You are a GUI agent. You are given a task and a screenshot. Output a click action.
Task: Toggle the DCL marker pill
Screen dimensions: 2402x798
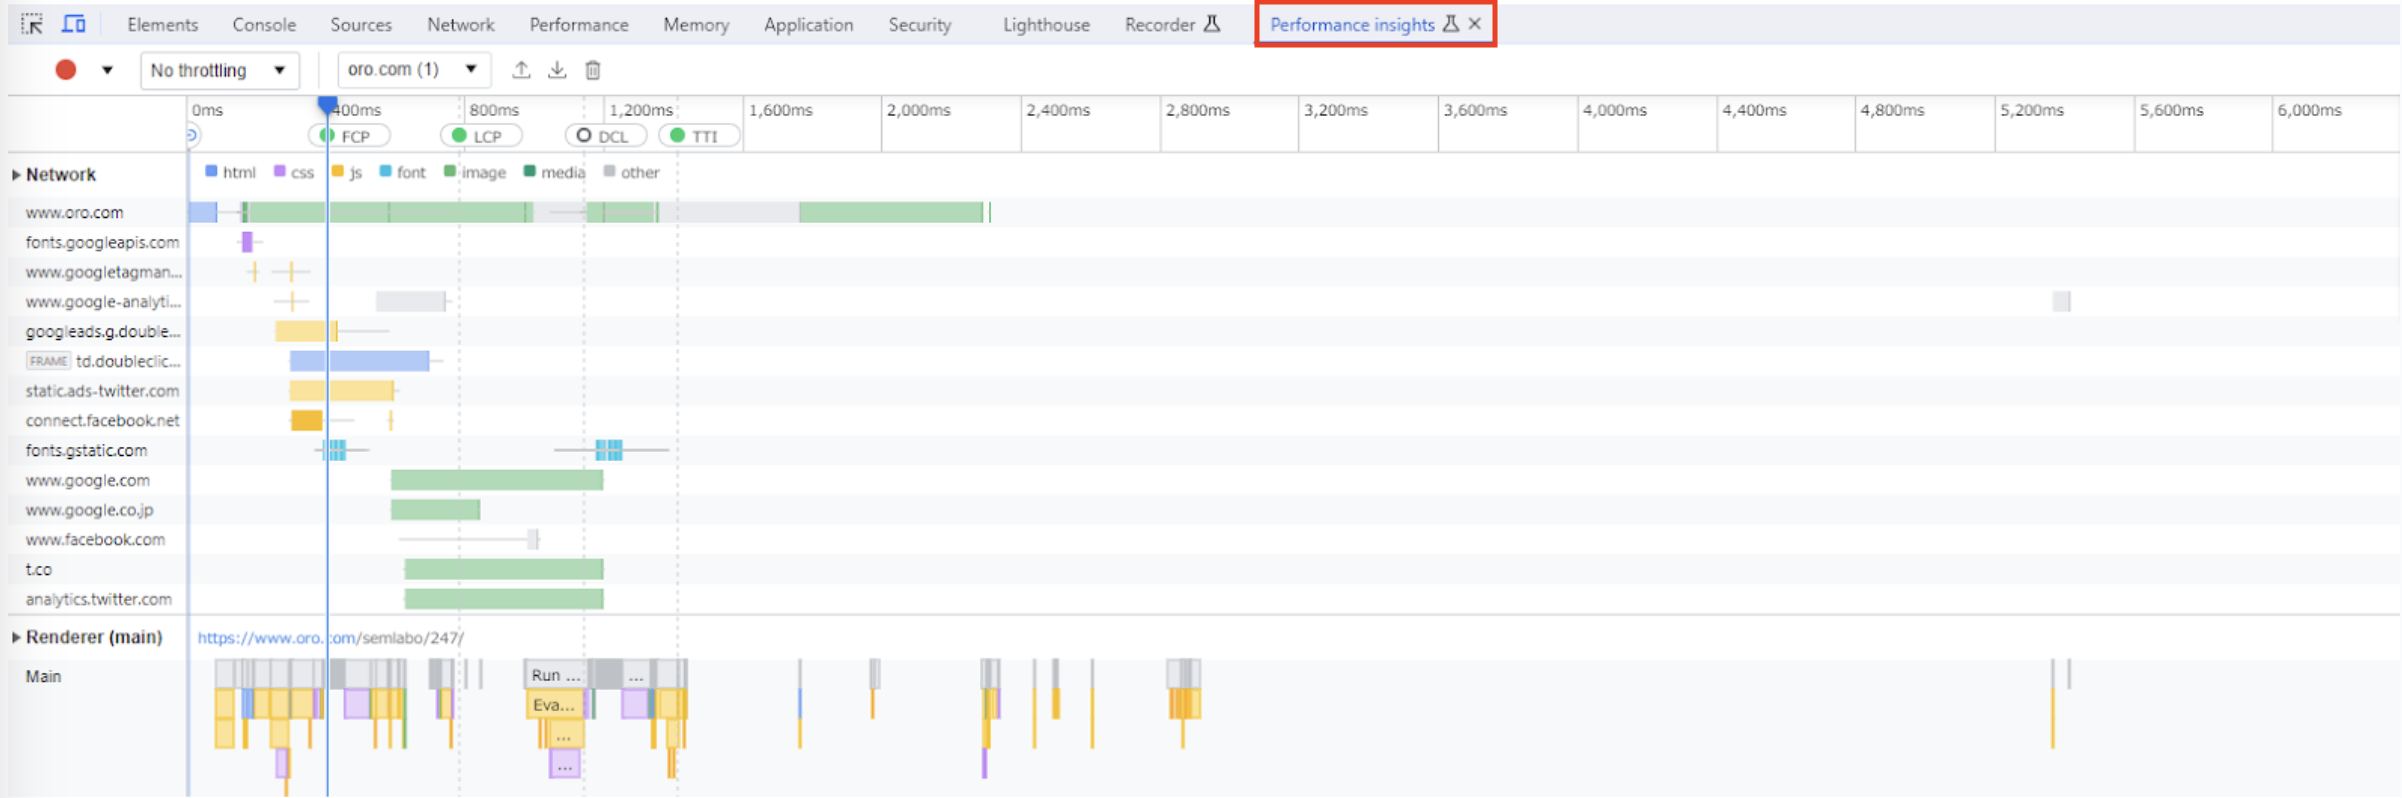click(605, 136)
